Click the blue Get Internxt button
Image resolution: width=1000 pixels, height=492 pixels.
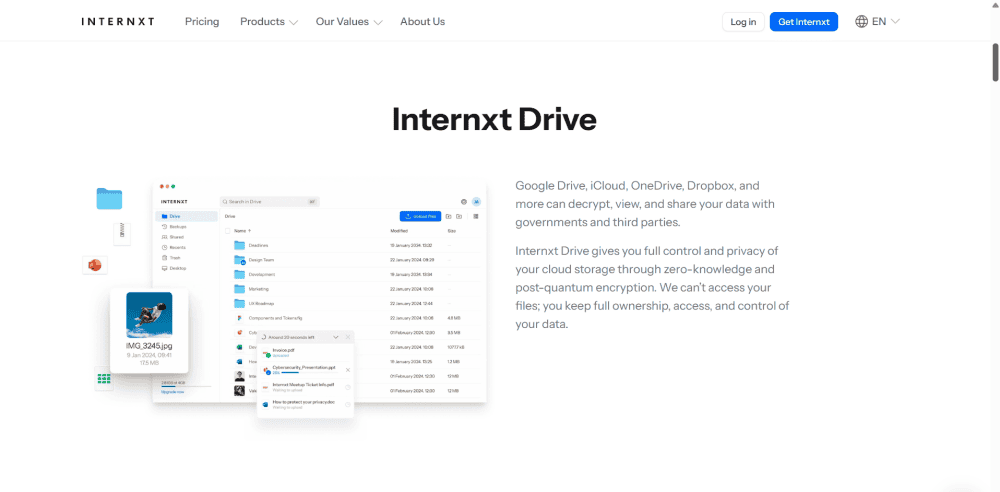click(x=803, y=22)
